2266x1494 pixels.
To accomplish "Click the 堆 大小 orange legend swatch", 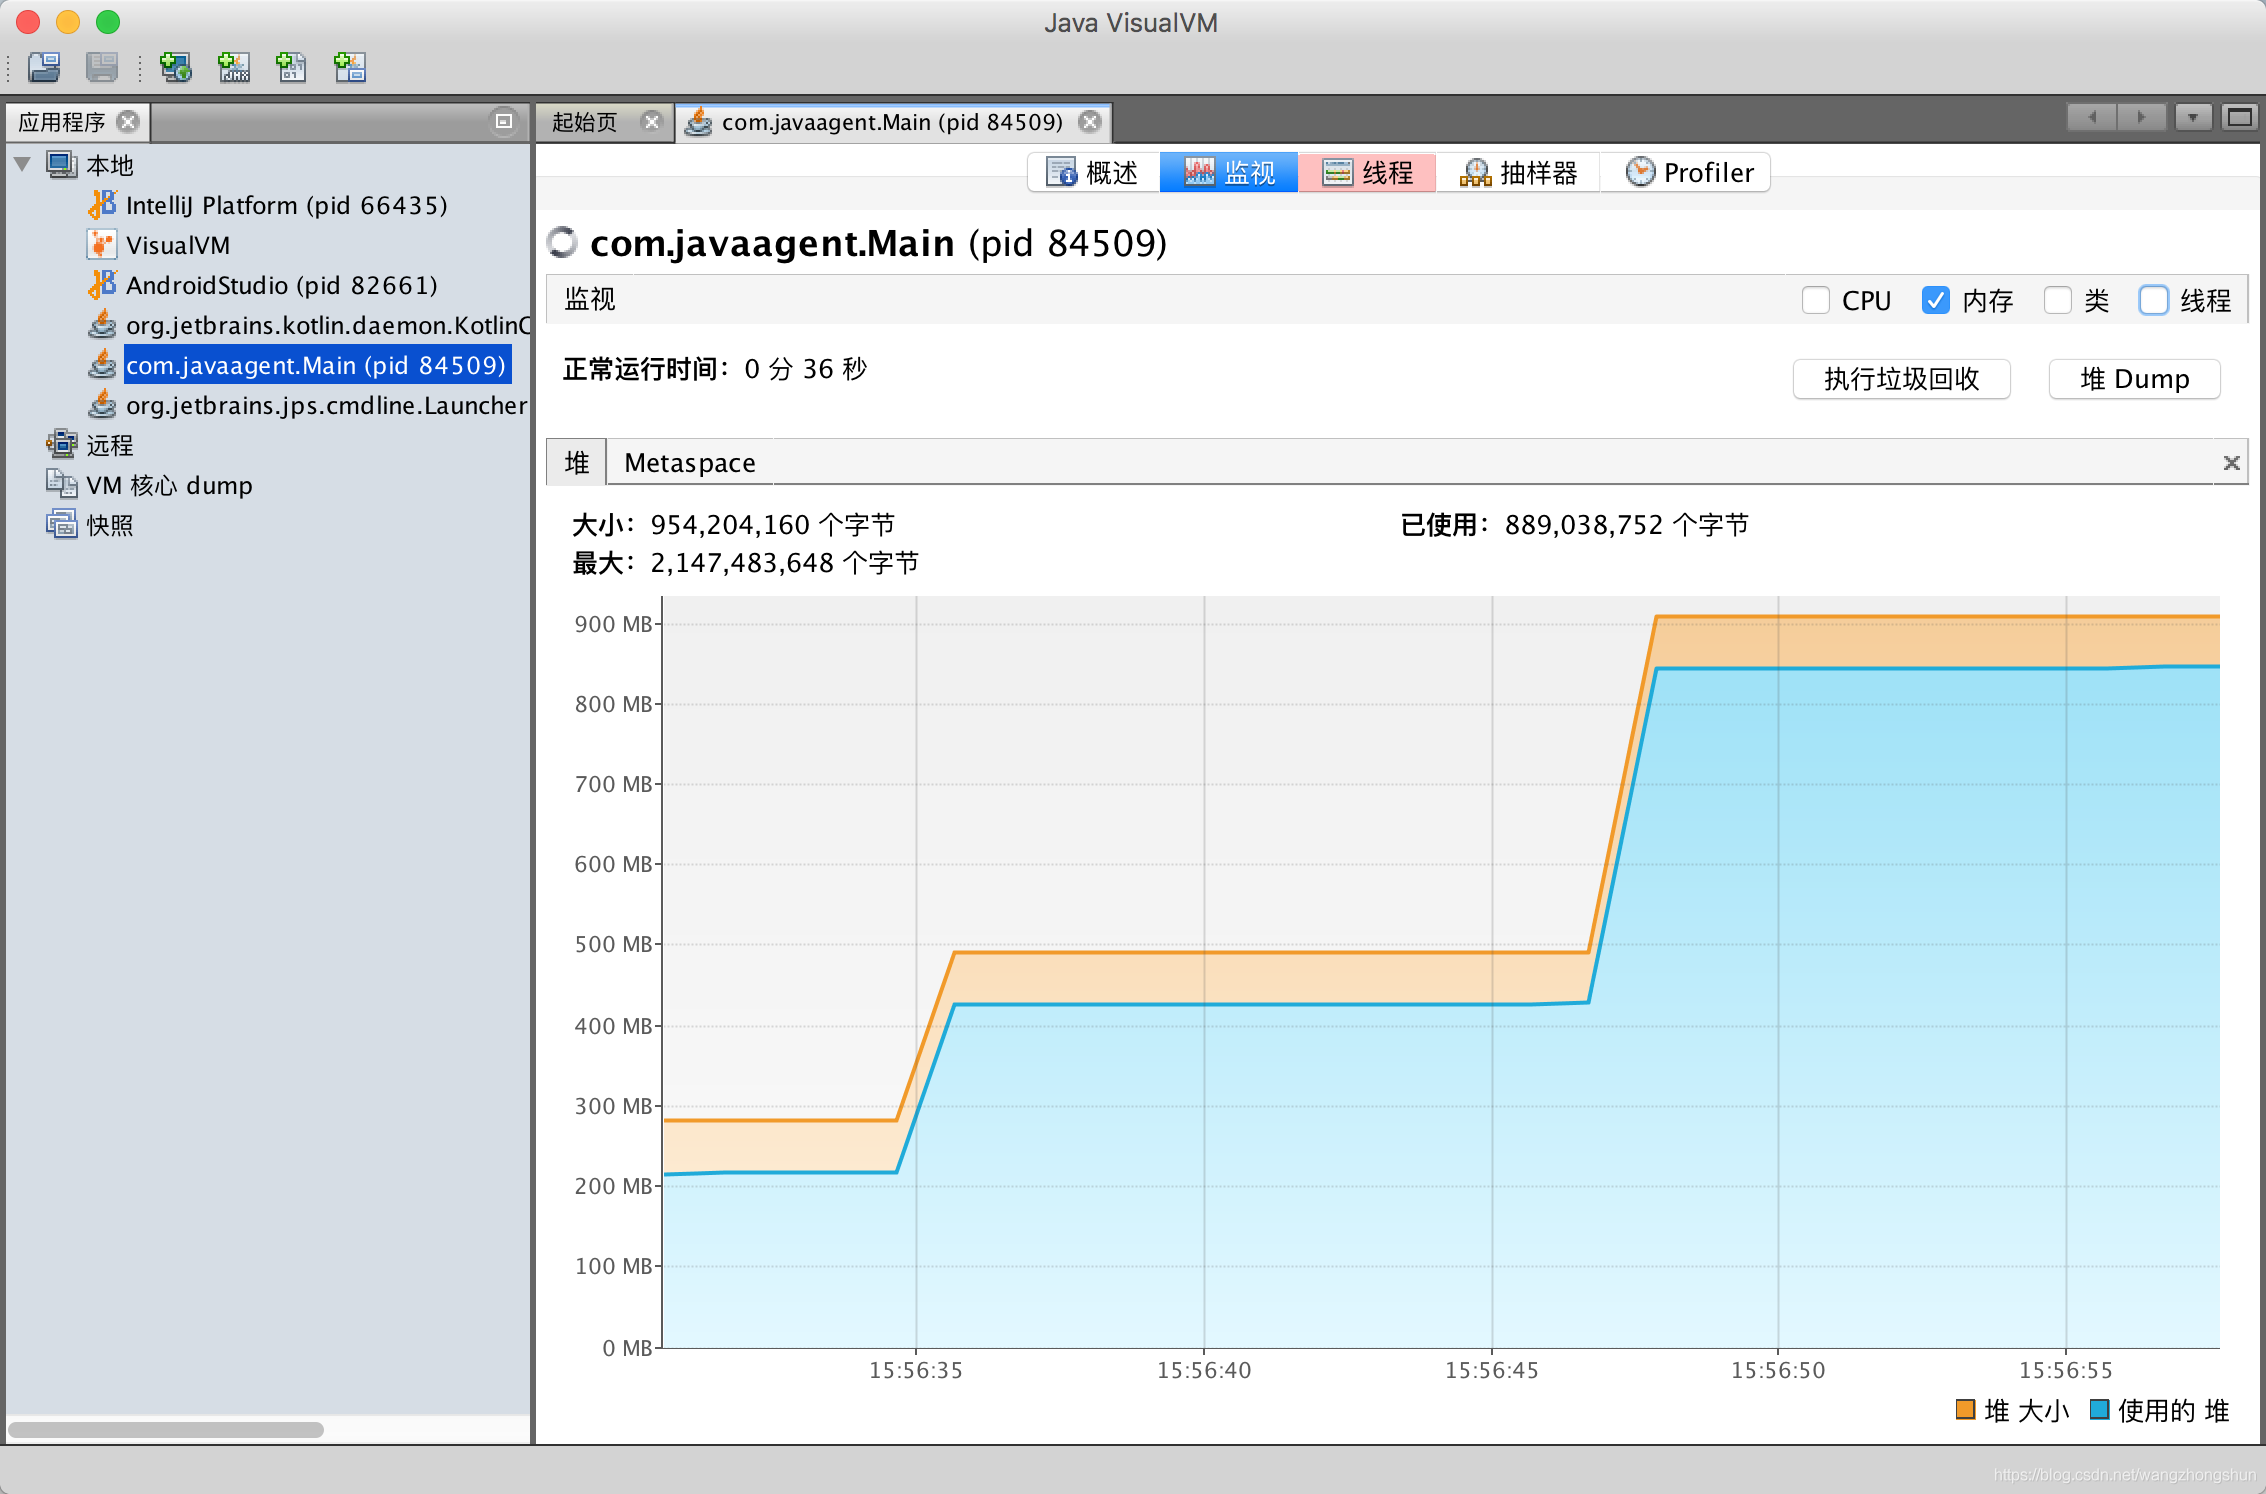I will tap(1965, 1409).
